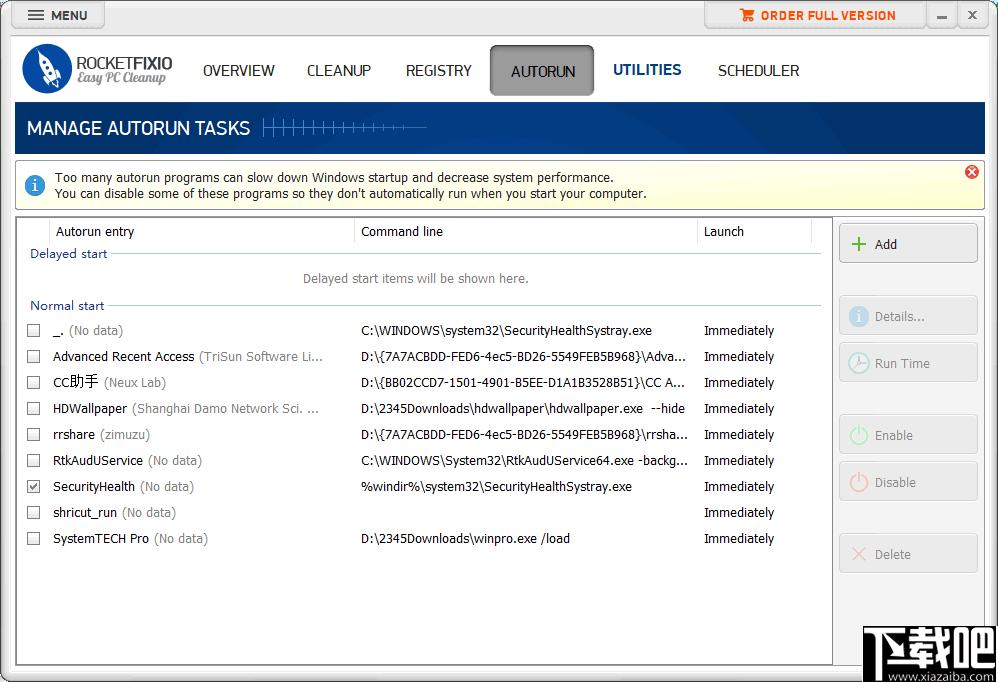The width and height of the screenshot is (998, 682).
Task: Select the AUTORUN tab
Action: [542, 71]
